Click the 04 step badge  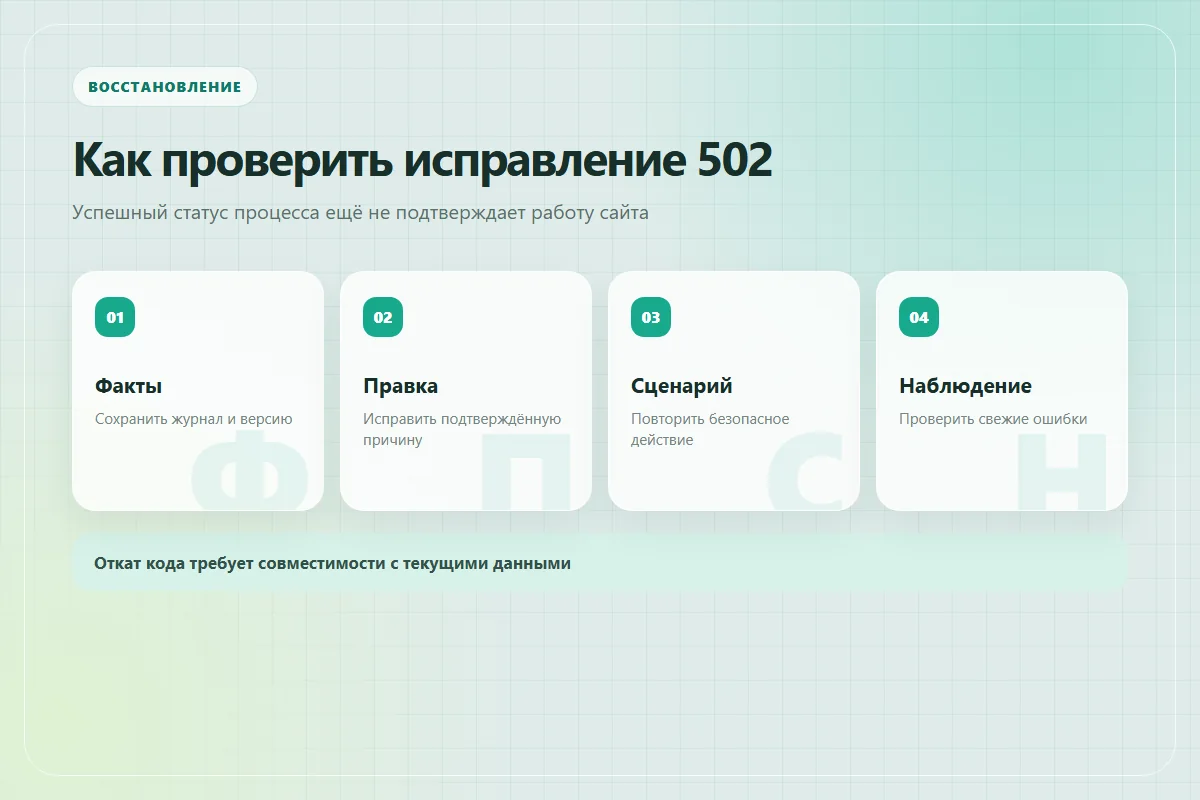tap(919, 317)
